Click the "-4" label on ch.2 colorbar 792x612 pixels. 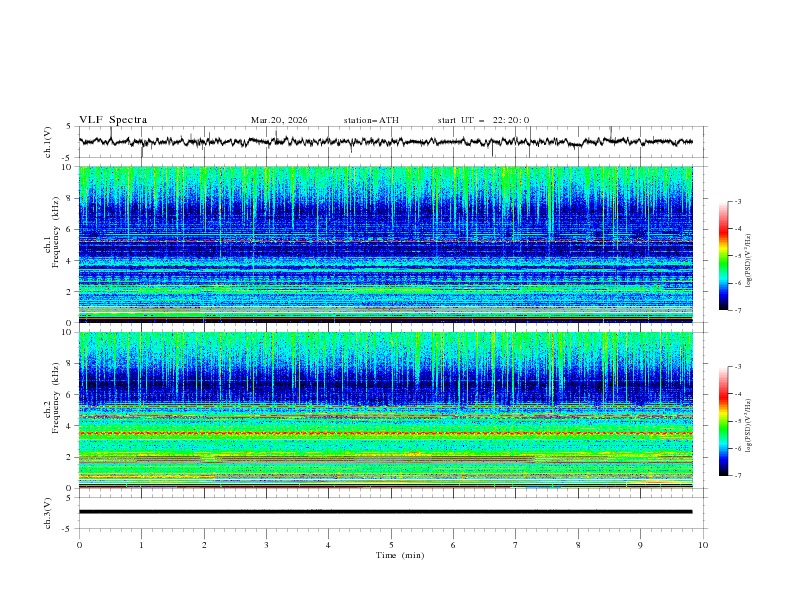point(737,394)
